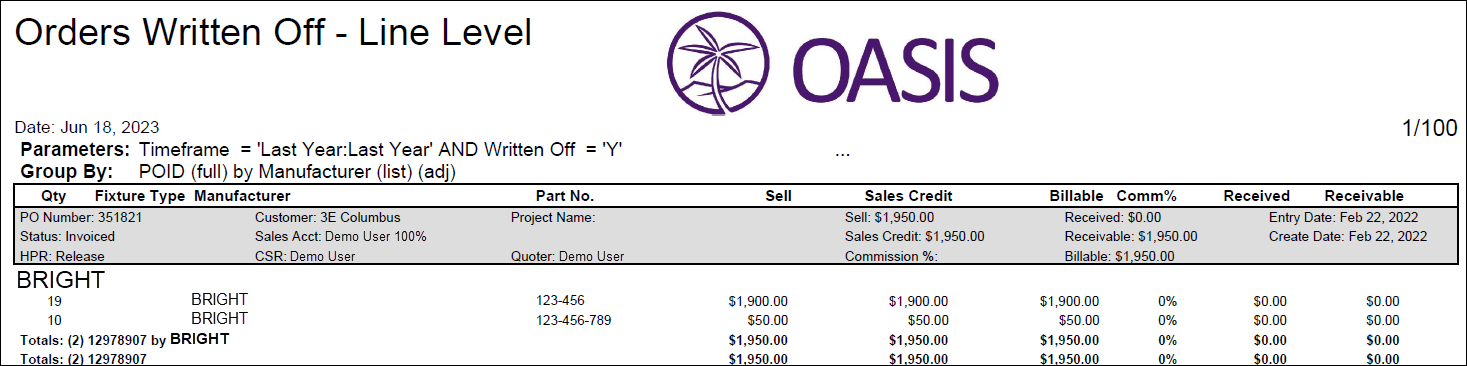Viewport: 1467px width, 366px height.
Task: Select the Status: Invoiced field
Action: click(67, 237)
